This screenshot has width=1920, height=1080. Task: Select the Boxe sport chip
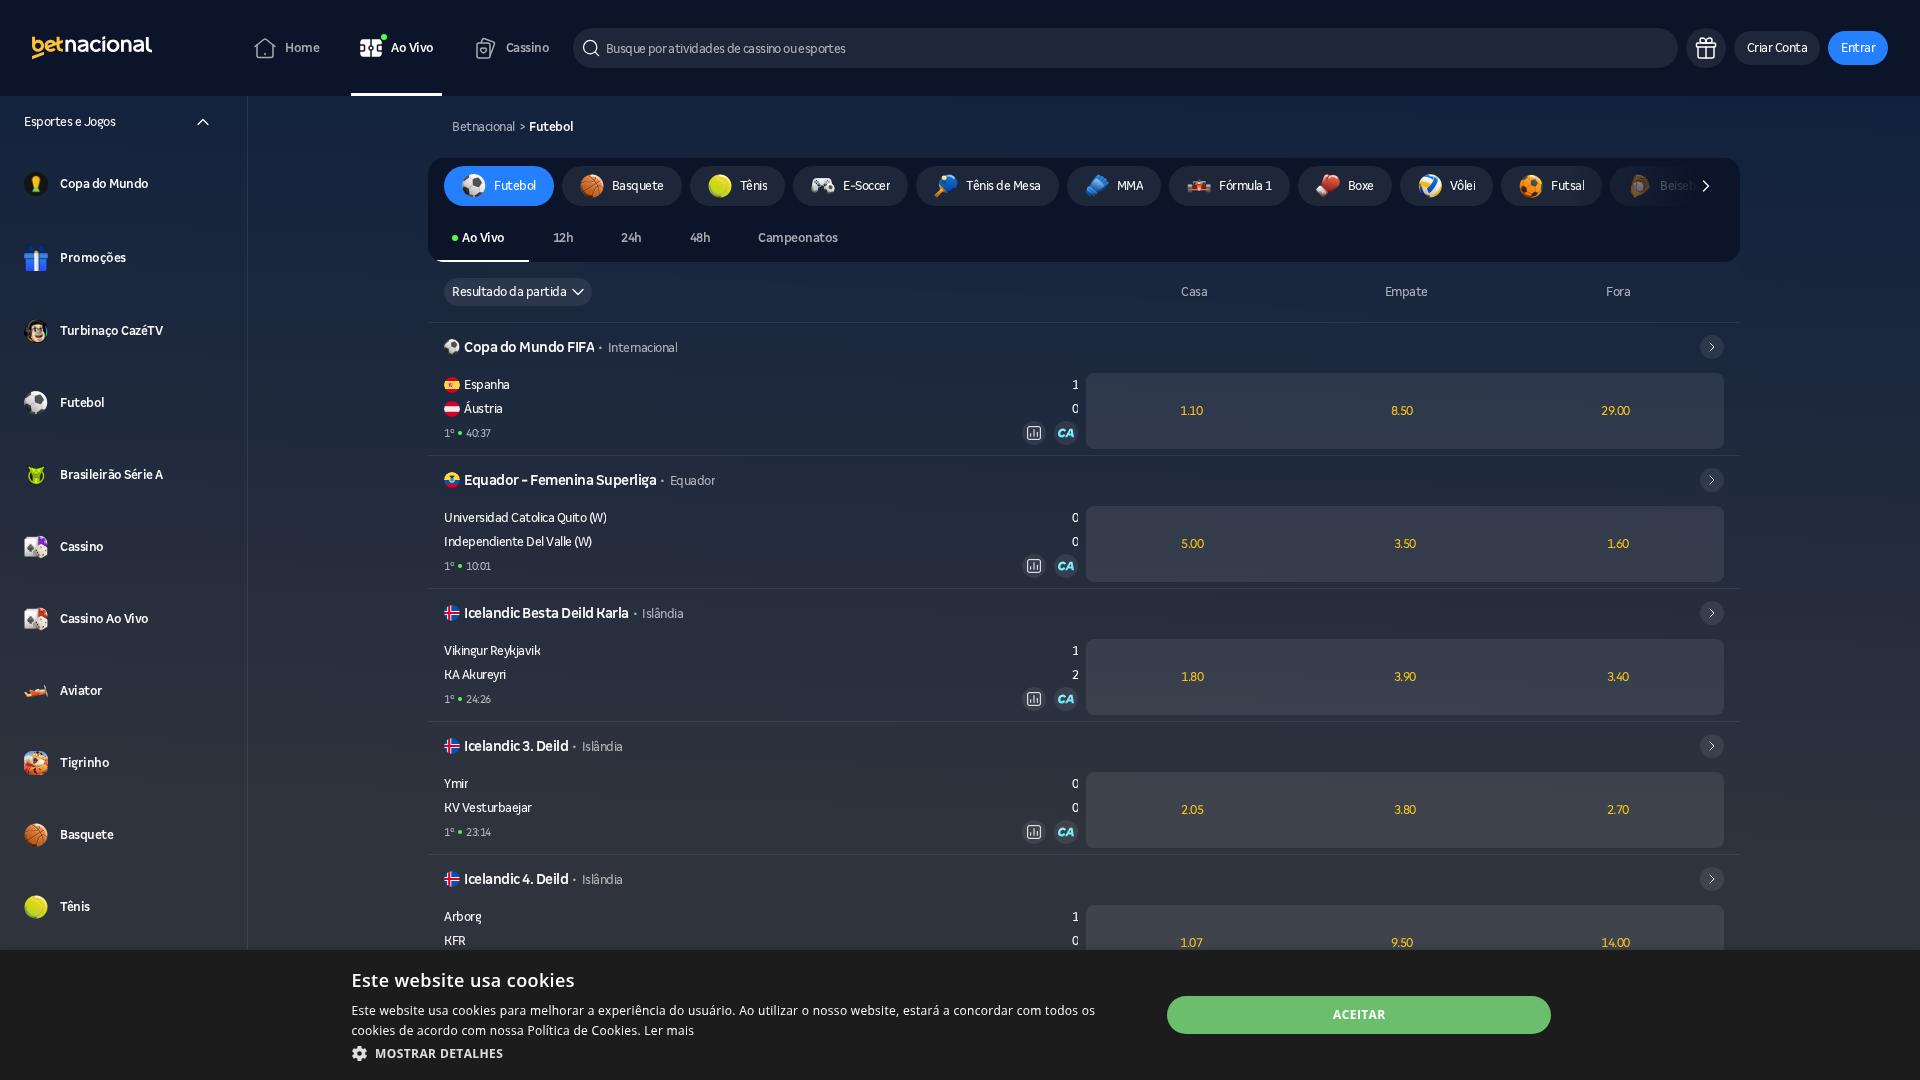[1345, 186]
